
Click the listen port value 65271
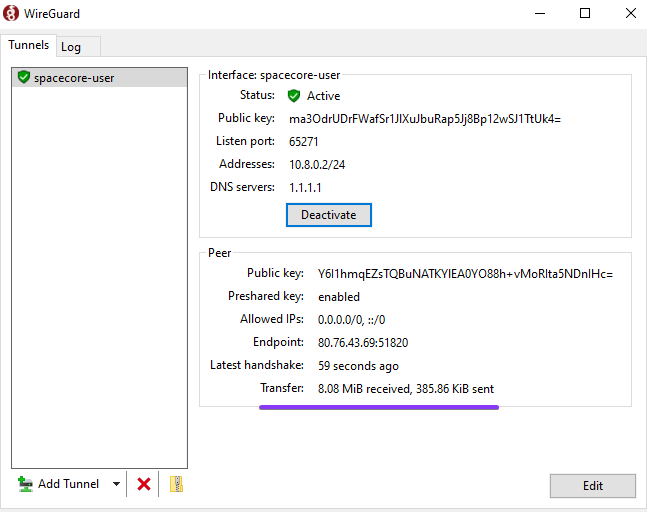coord(304,142)
